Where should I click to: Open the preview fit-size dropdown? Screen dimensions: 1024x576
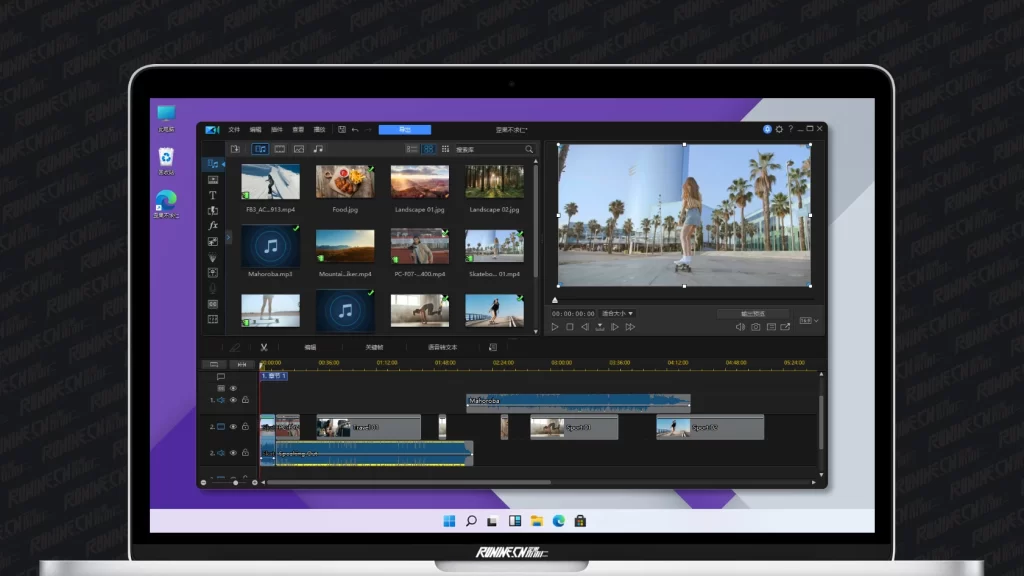pos(616,313)
